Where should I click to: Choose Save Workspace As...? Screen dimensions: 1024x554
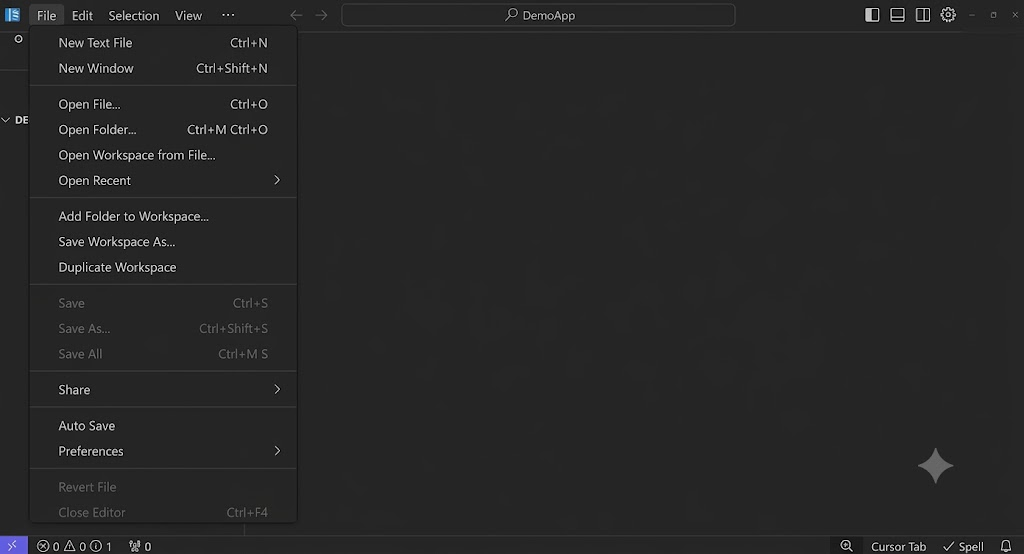[x=163, y=242]
